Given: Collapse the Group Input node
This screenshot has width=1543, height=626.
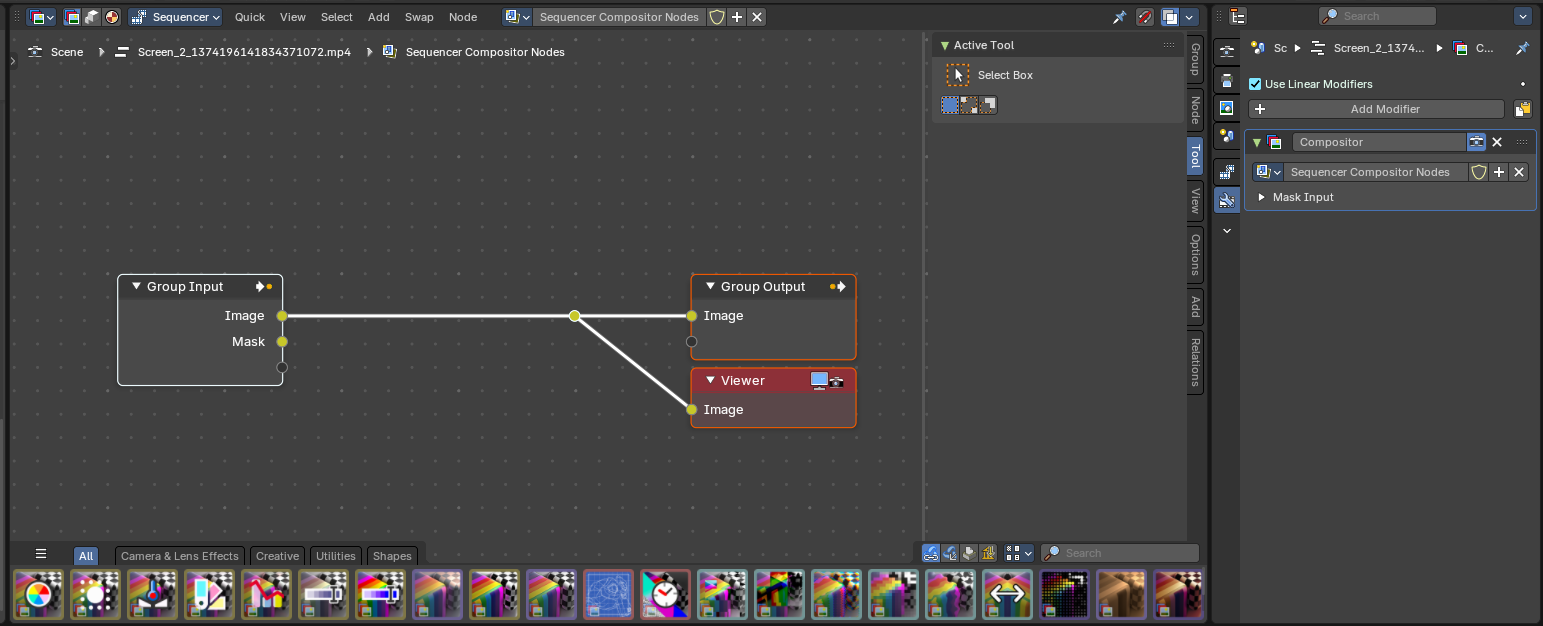Looking at the screenshot, I should coord(137,287).
